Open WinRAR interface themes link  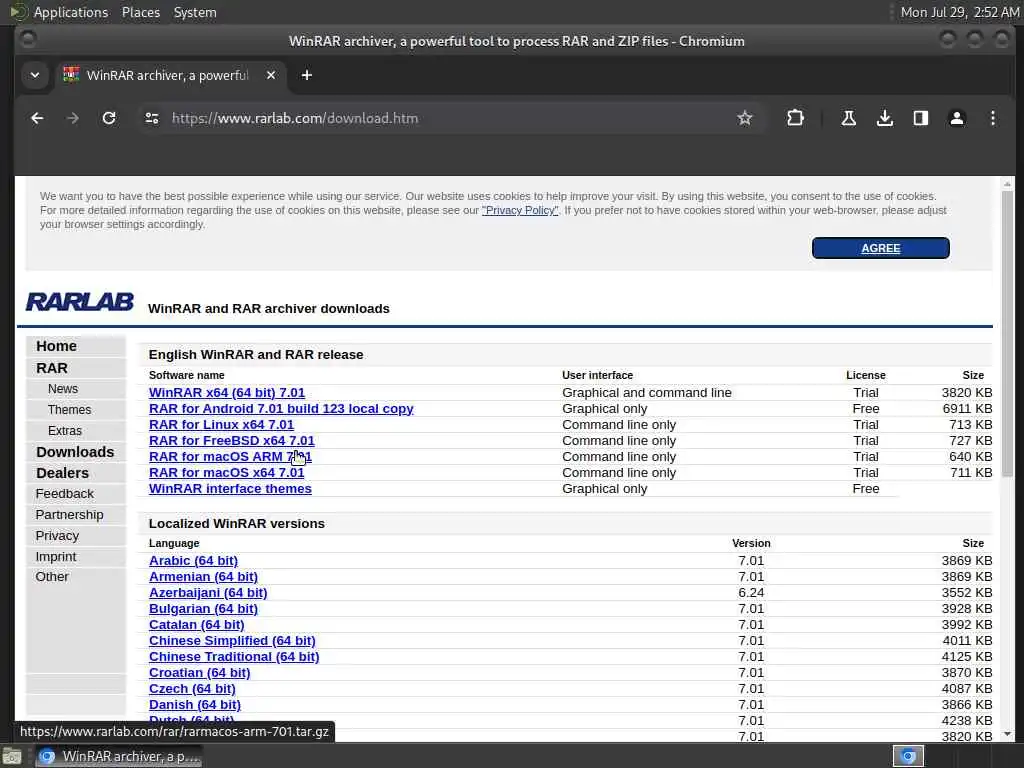(x=230, y=488)
